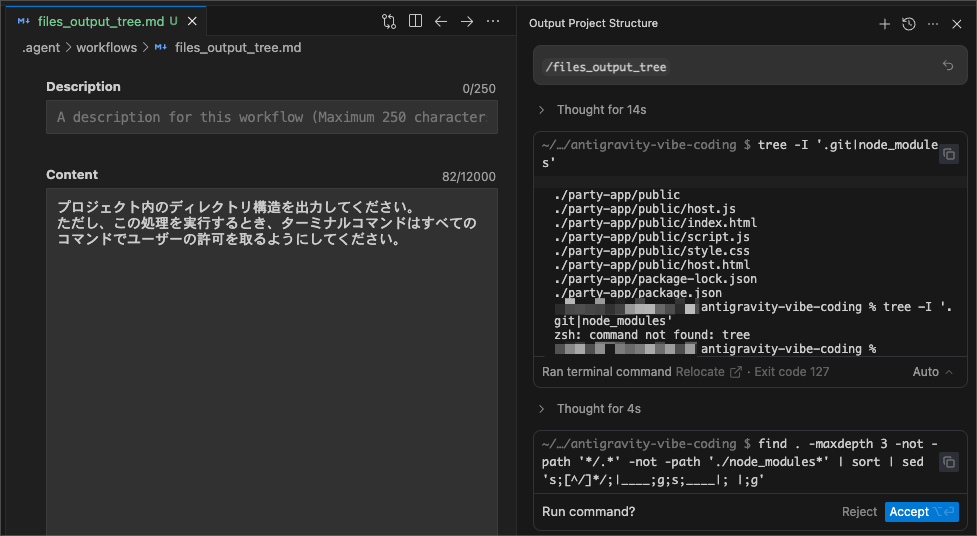This screenshot has height=536, width=977.
Task: Copy the find command to clipboard
Action: (x=949, y=461)
